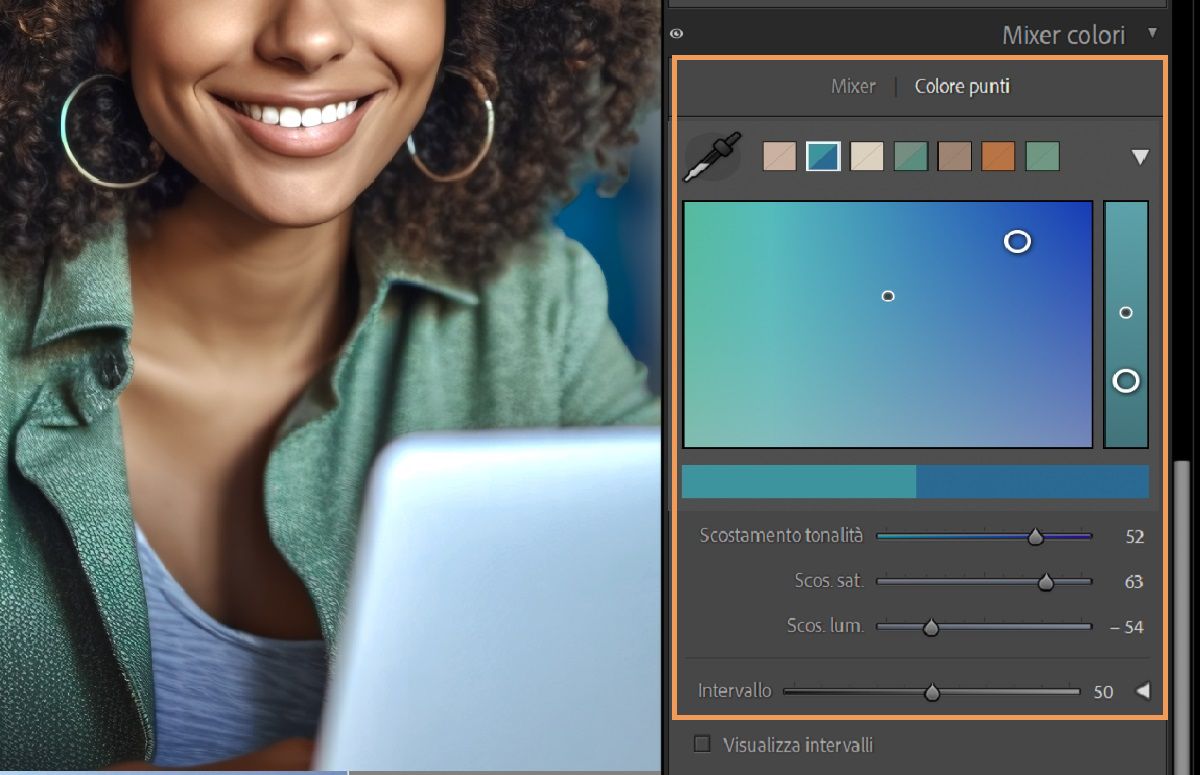Click the large ring on luminance strip
This screenshot has height=775, width=1200.
[x=1126, y=380]
